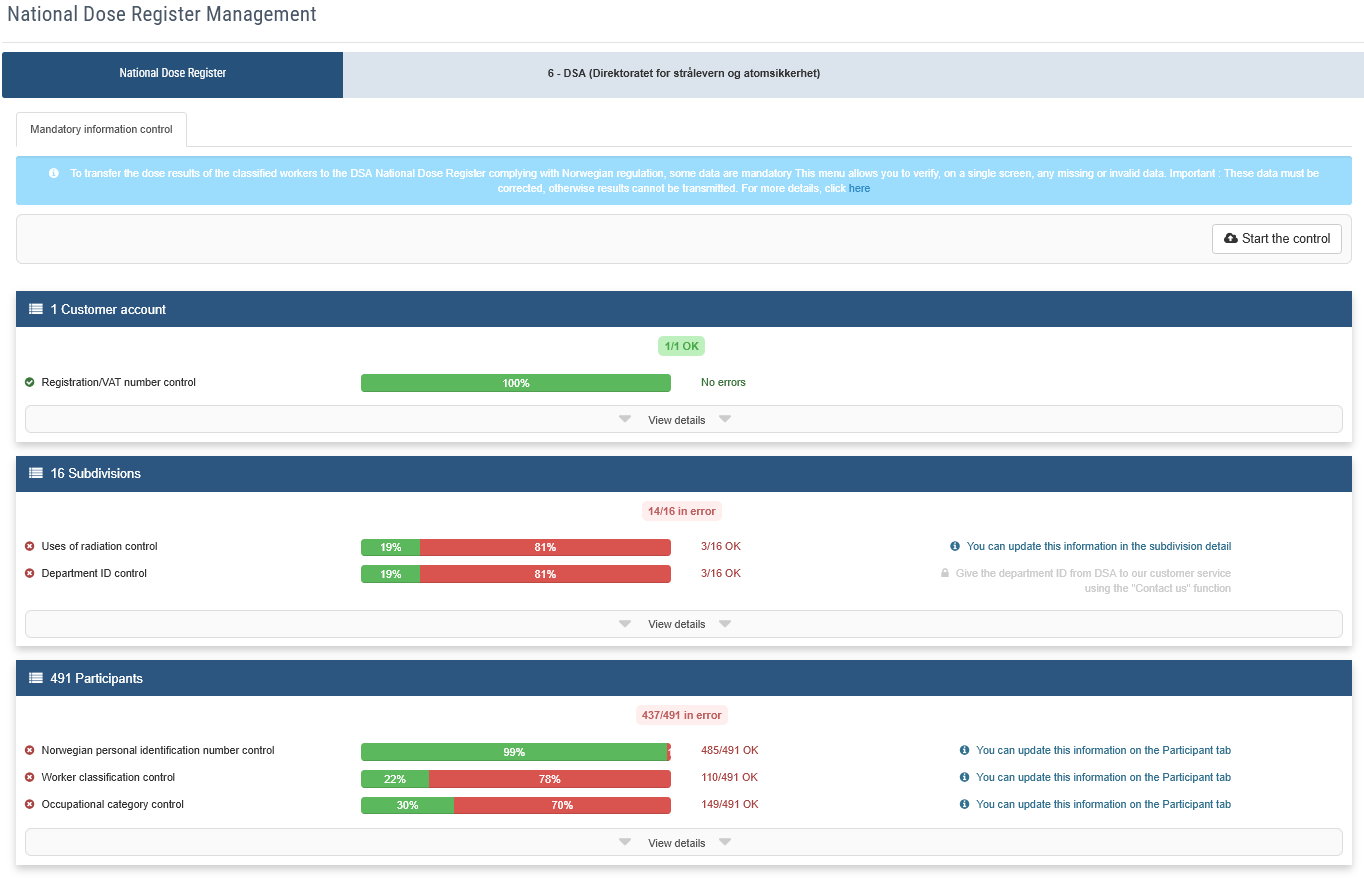Click list icon beside 16 Subdivisions
Viewport: 1364px width, 878px height.
(x=36, y=473)
